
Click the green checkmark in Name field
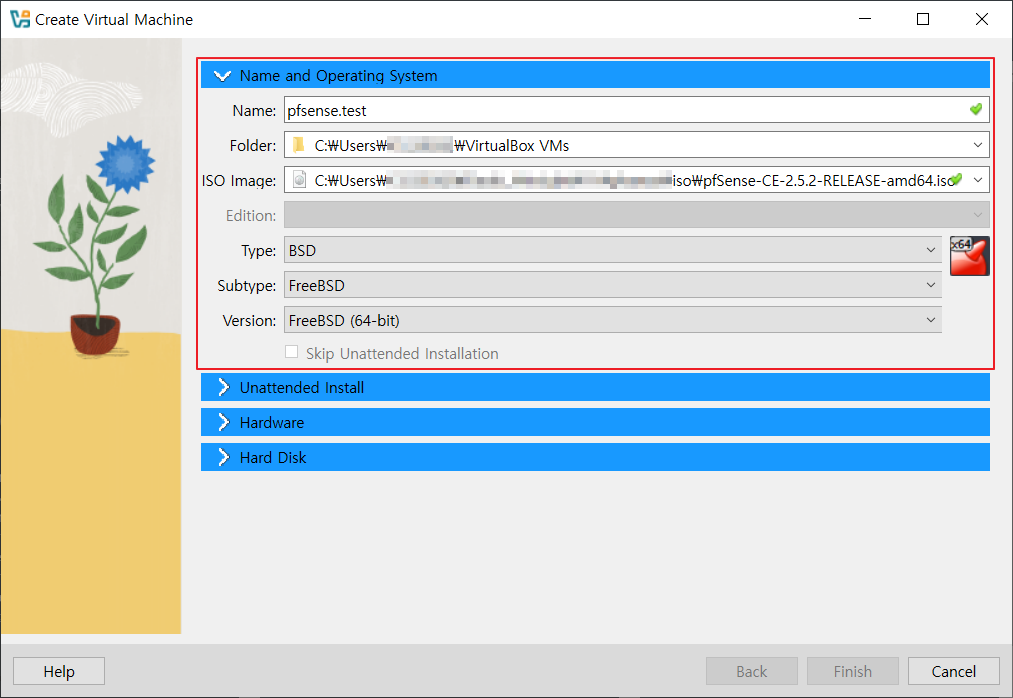click(976, 109)
